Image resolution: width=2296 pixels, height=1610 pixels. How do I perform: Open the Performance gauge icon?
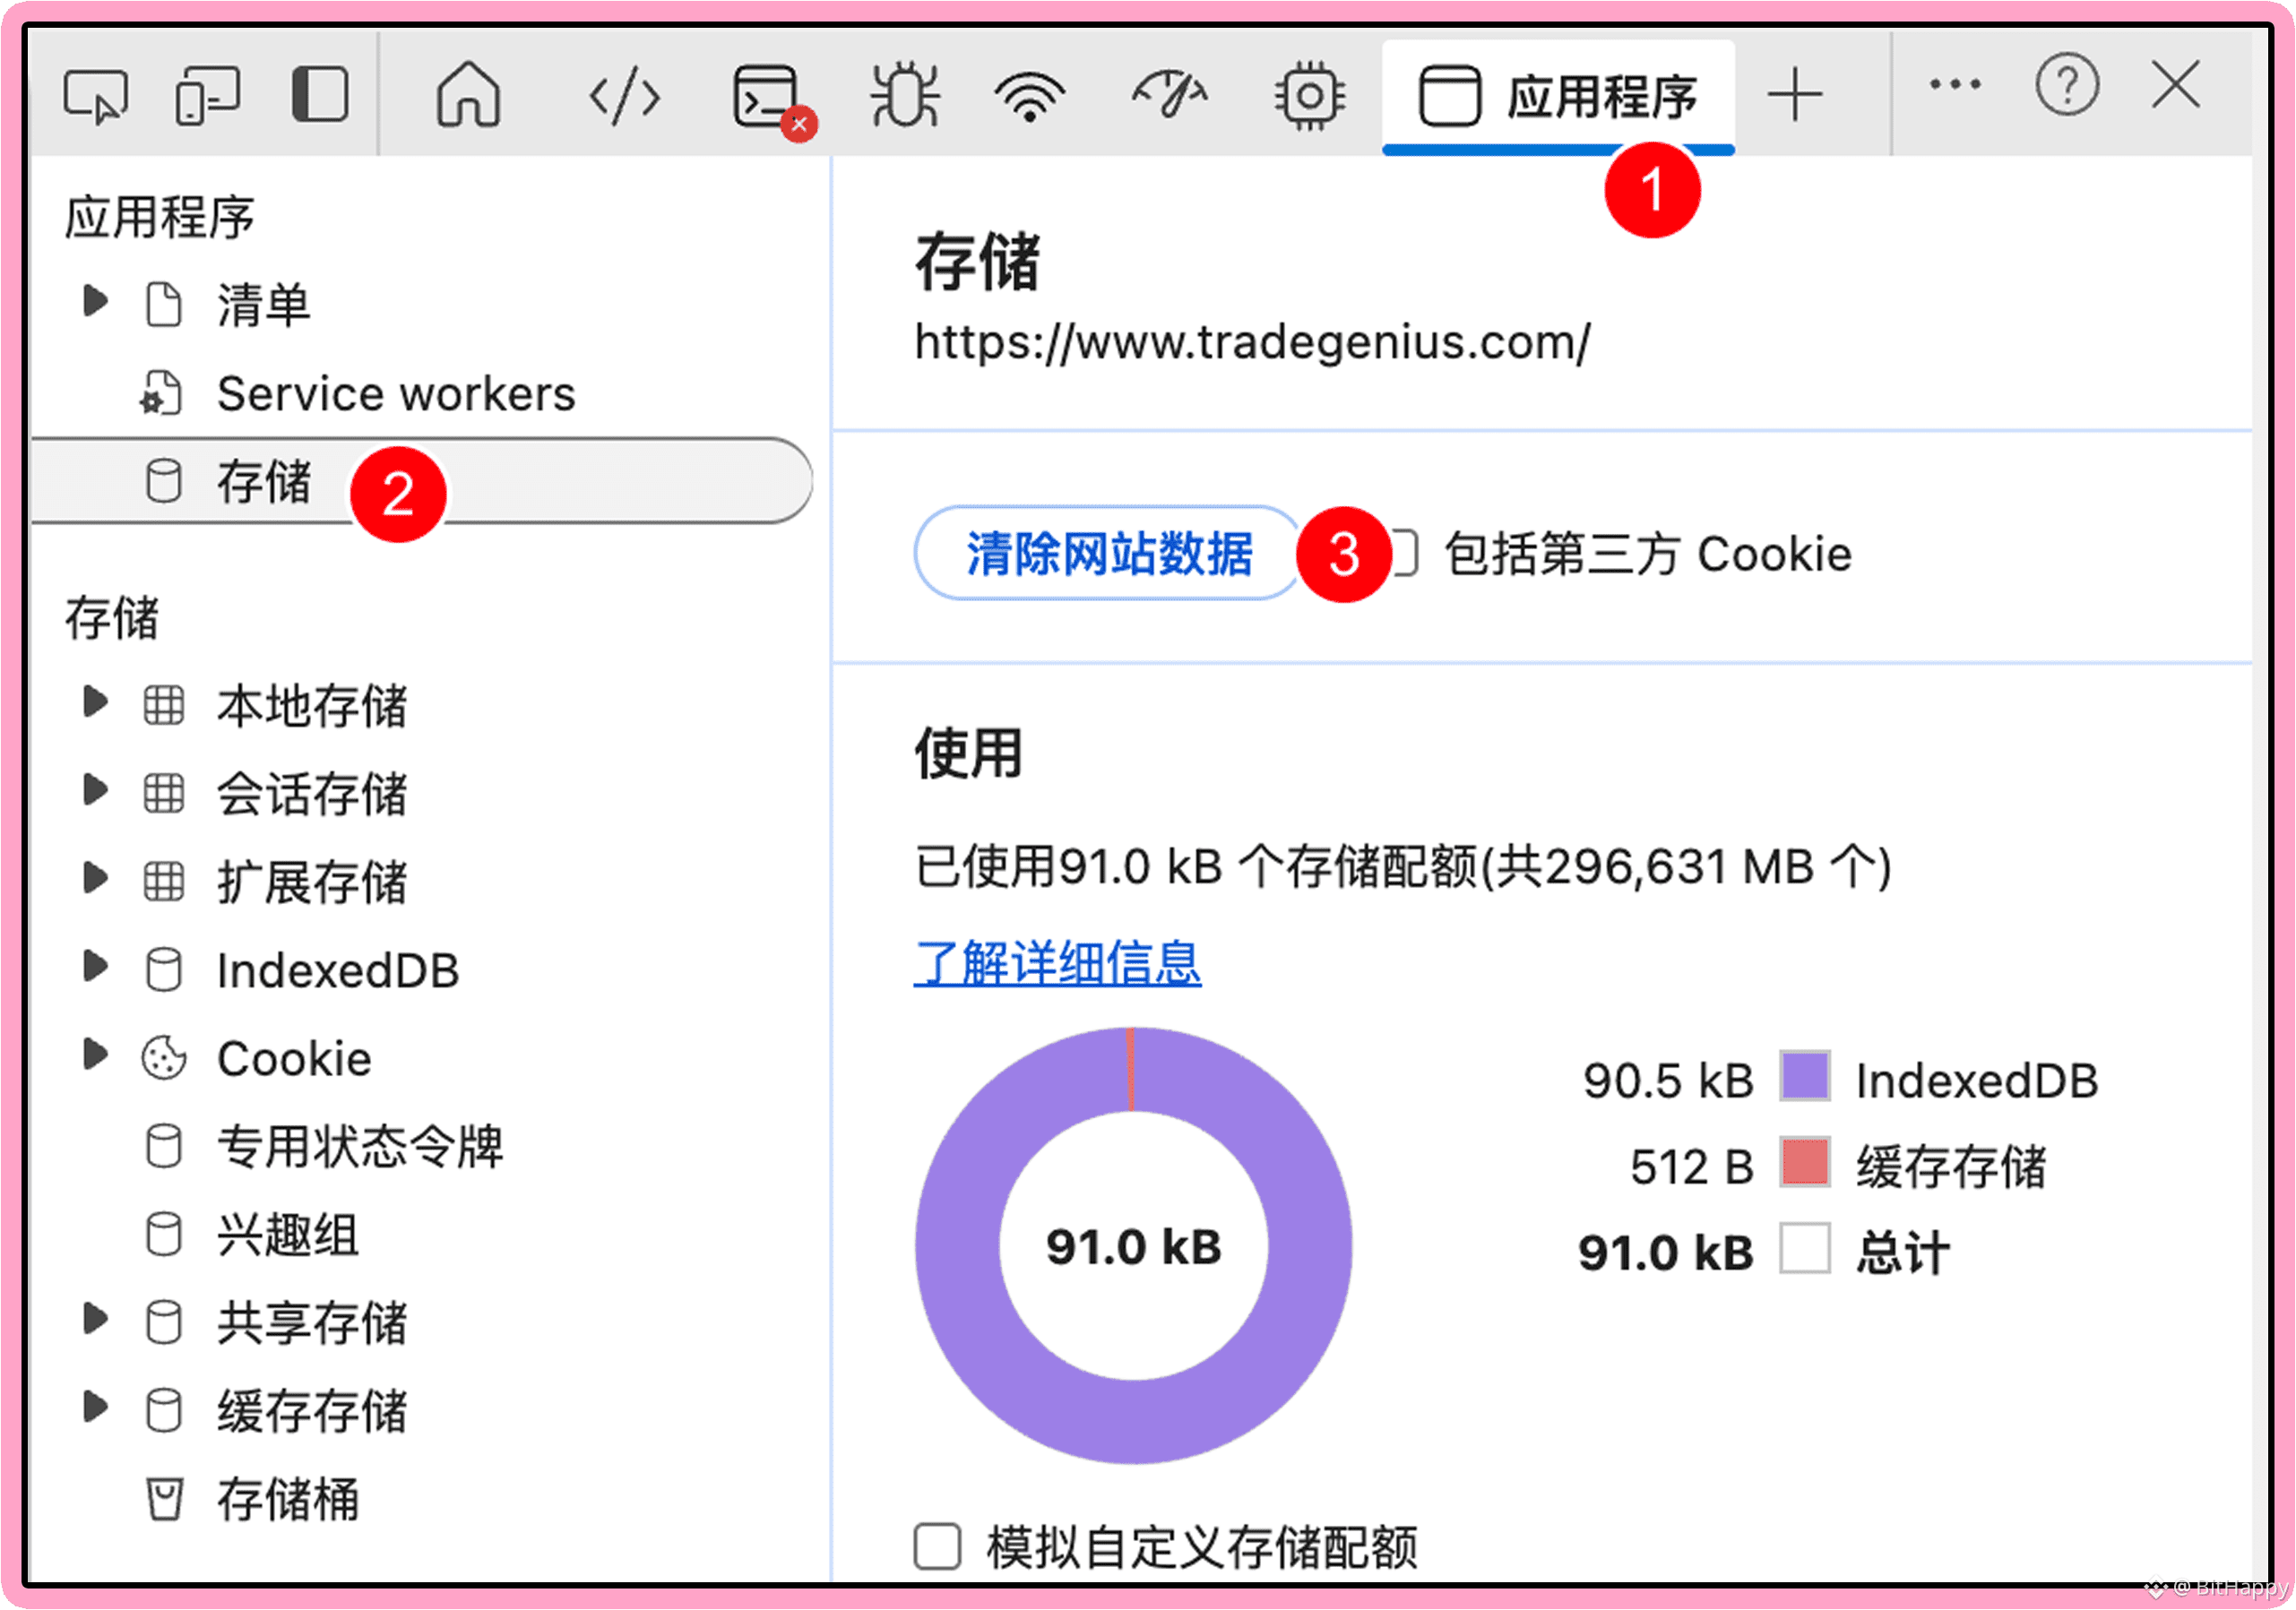click(1169, 95)
